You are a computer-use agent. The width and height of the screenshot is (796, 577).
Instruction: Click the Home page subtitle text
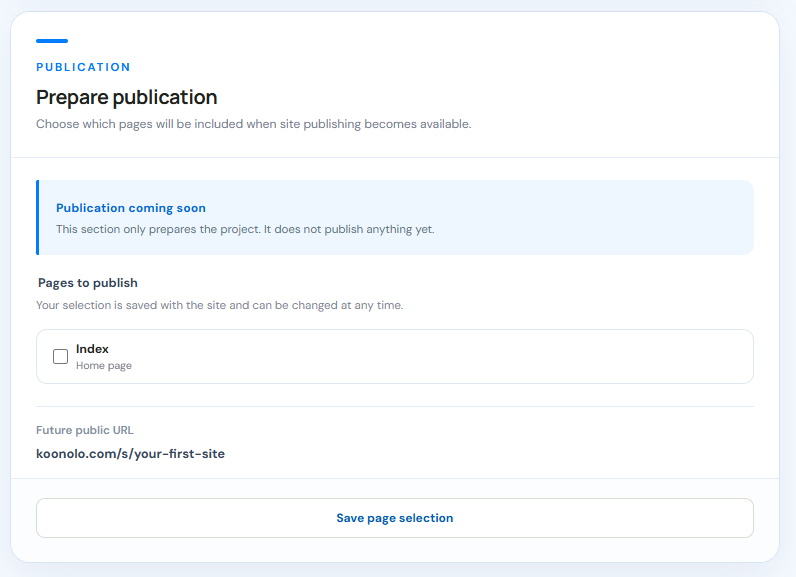[x=104, y=365]
